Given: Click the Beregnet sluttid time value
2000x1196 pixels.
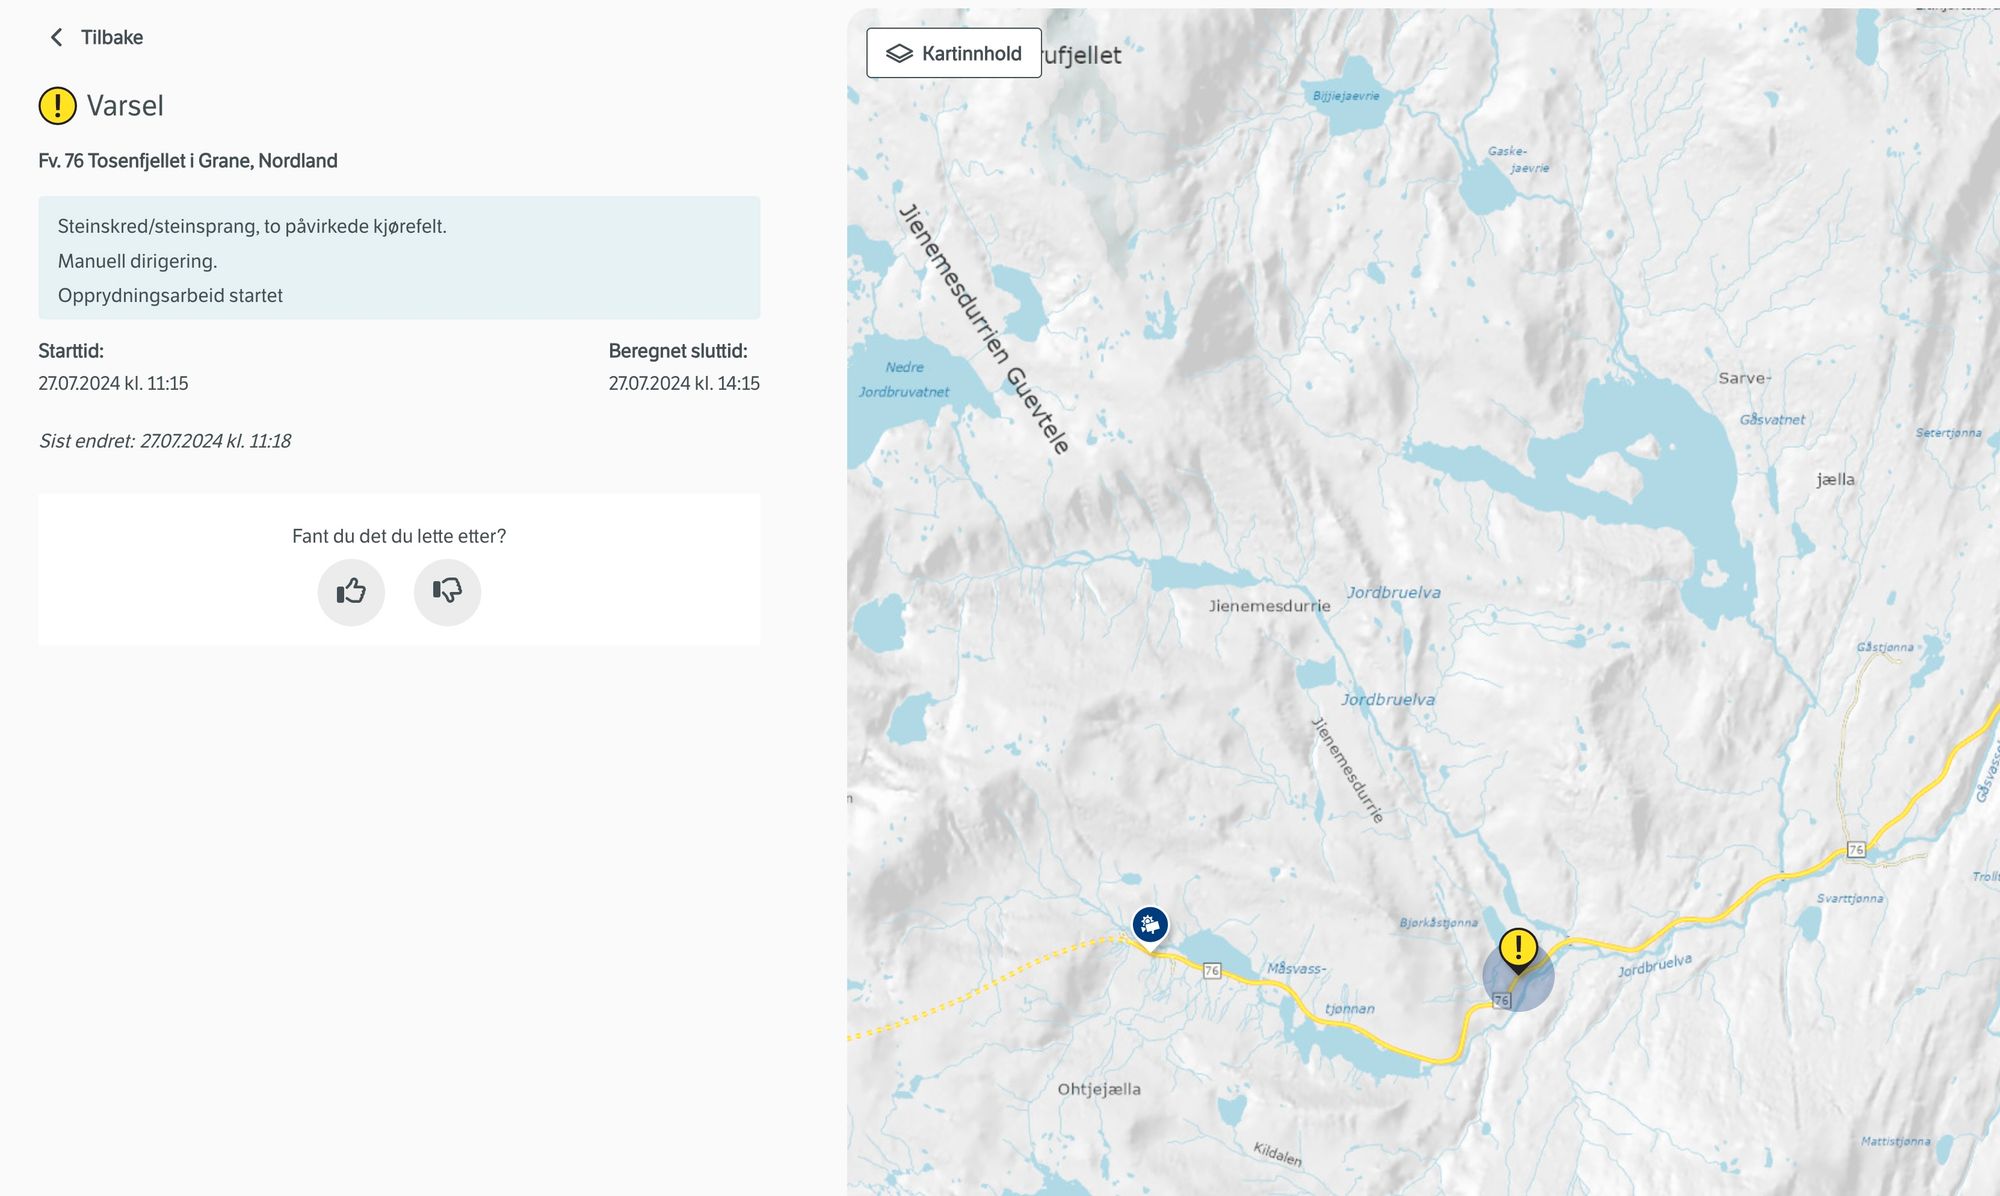Looking at the screenshot, I should [x=684, y=384].
